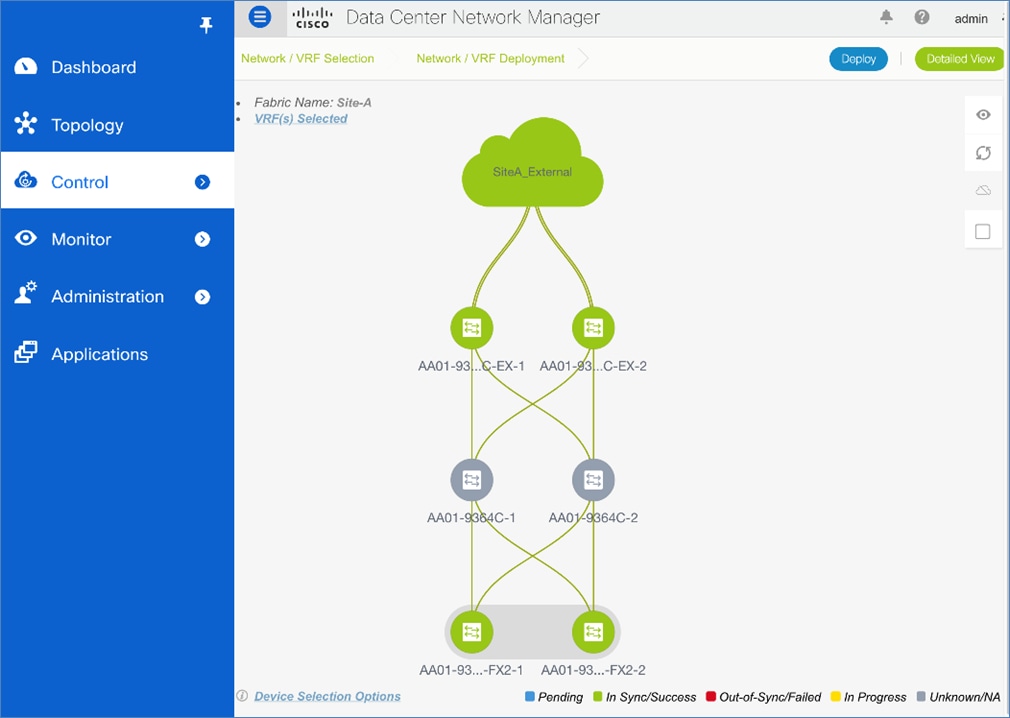Expand the Control submenu chevron
Viewport: 1010px width, 718px height.
pos(202,182)
